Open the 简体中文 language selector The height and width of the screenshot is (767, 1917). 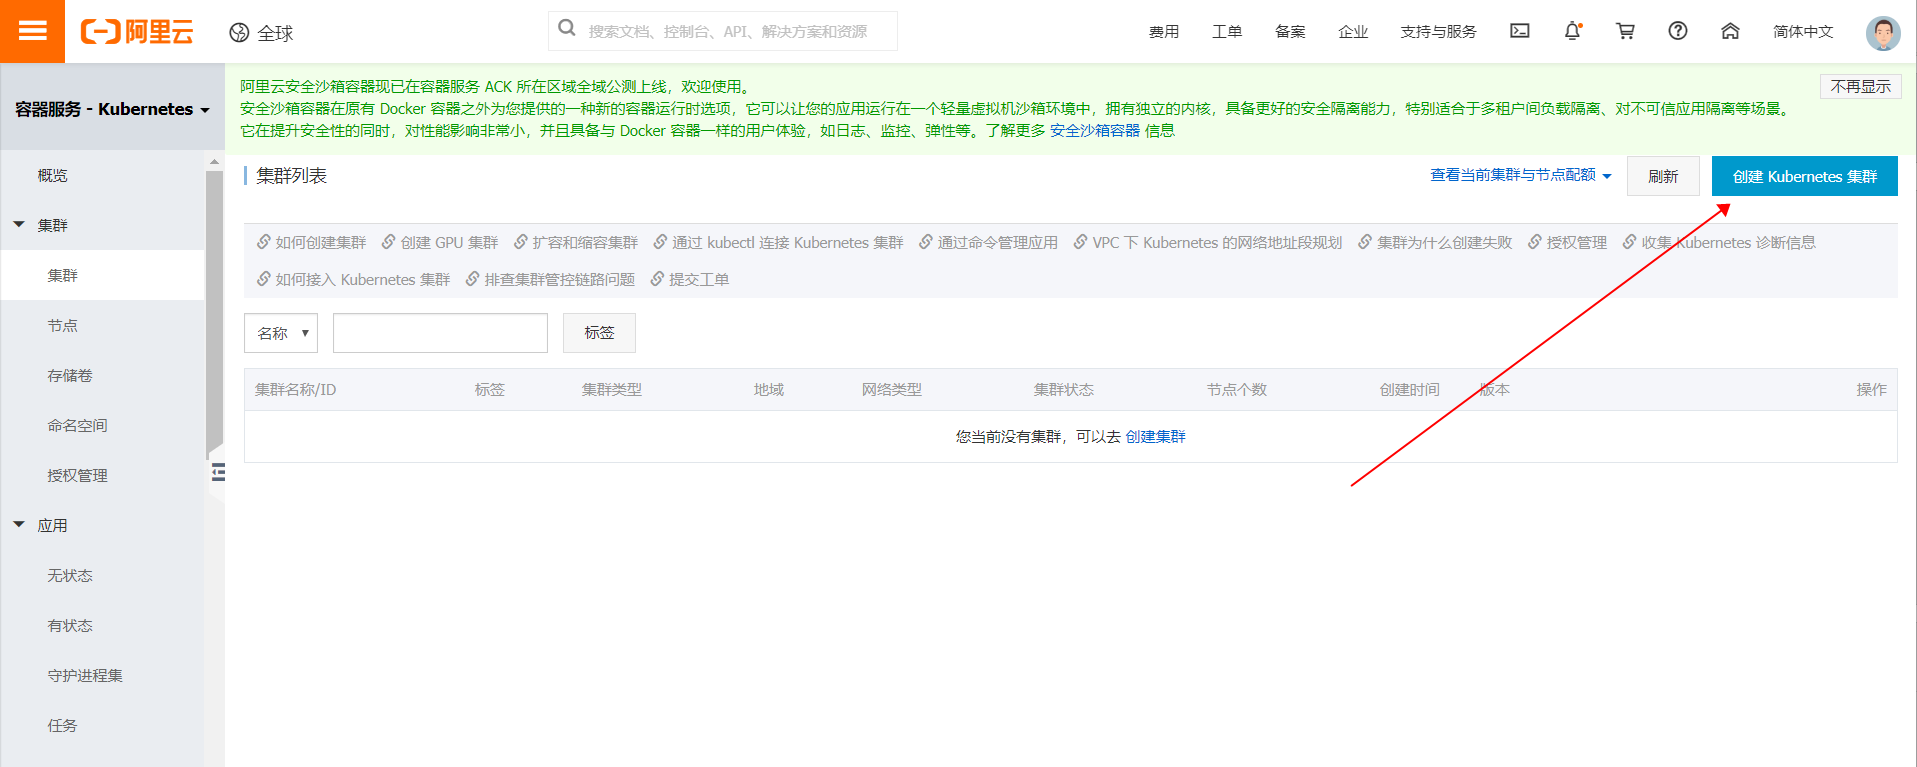[1803, 32]
